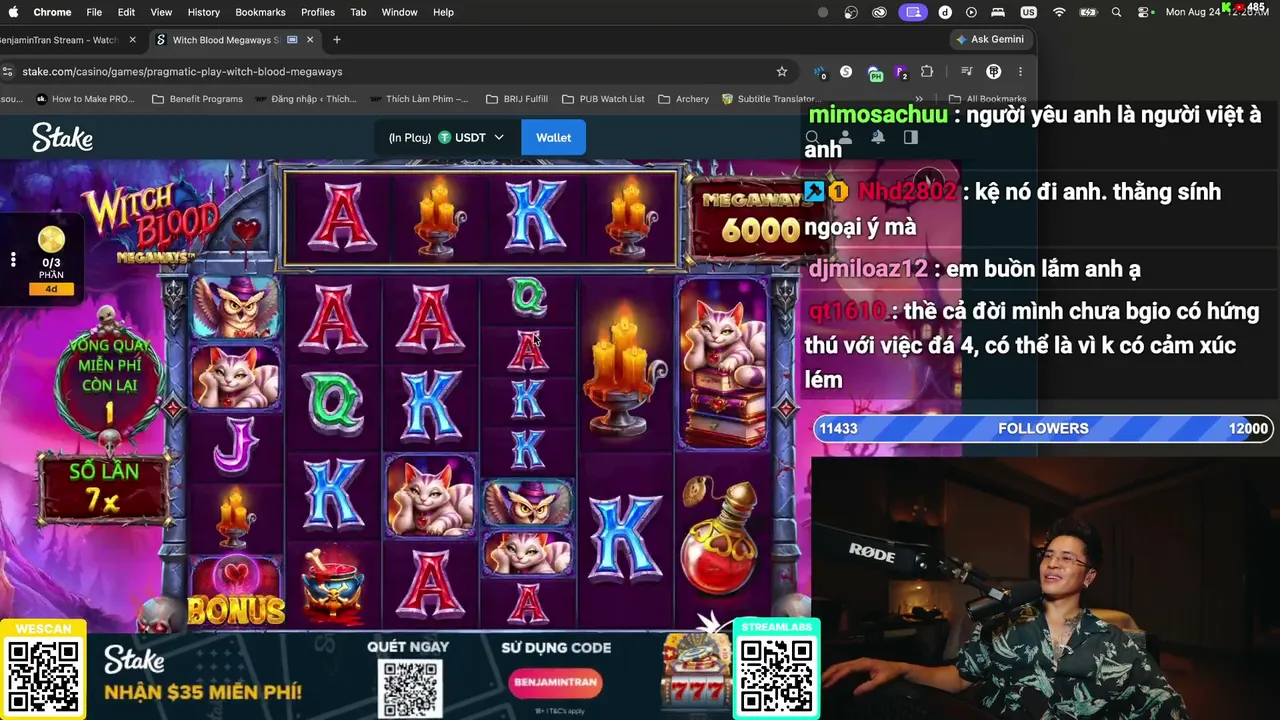This screenshot has height=720, width=1280.
Task: Open the Bookmarks menu
Action: pos(260,12)
